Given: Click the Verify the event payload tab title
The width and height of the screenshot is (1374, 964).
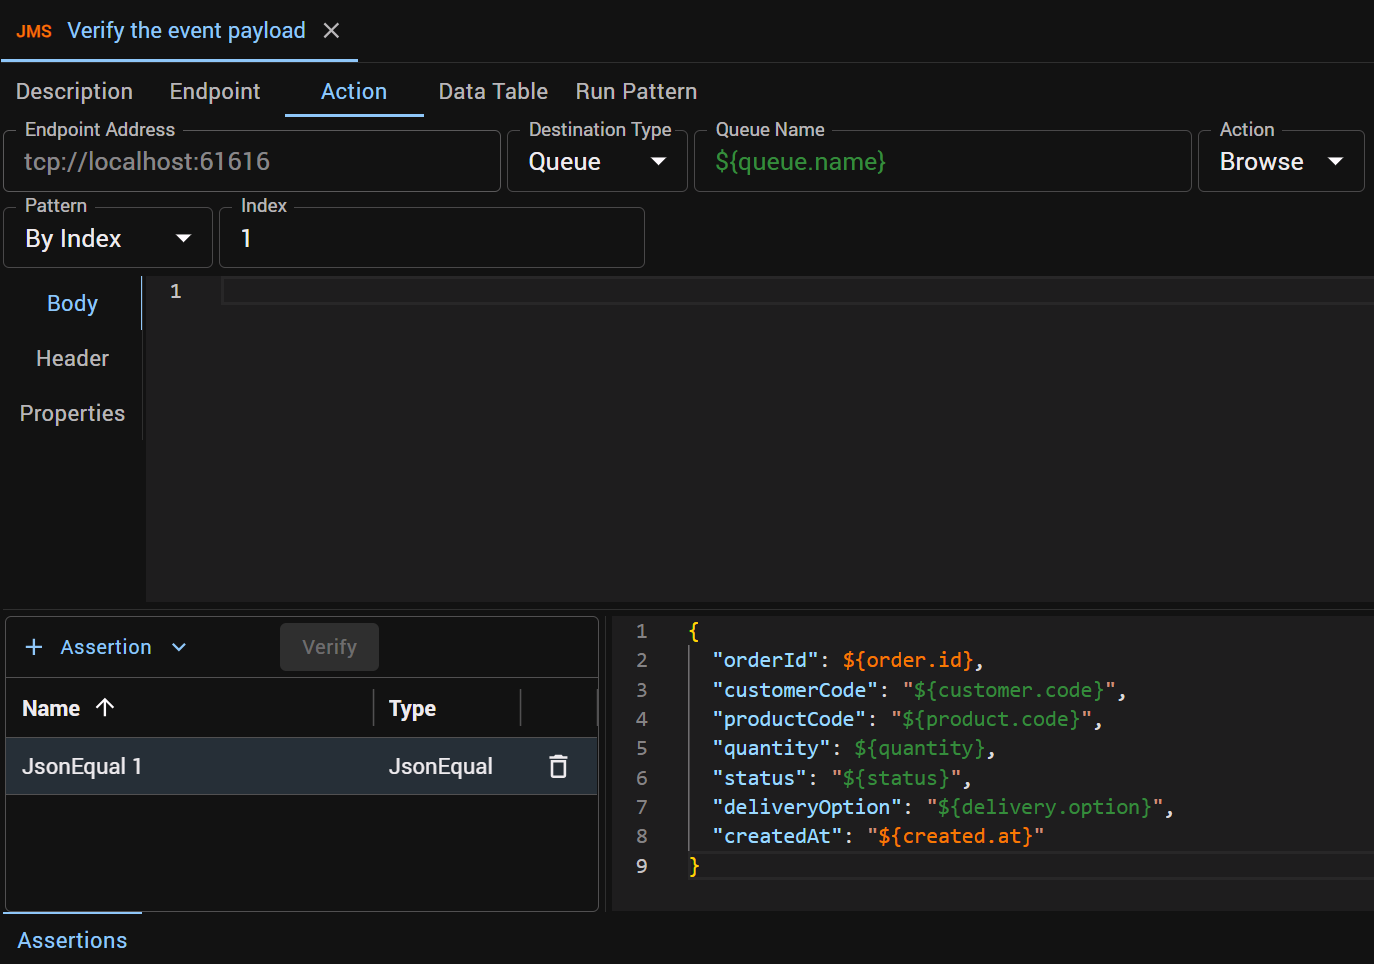Looking at the screenshot, I should 186,31.
